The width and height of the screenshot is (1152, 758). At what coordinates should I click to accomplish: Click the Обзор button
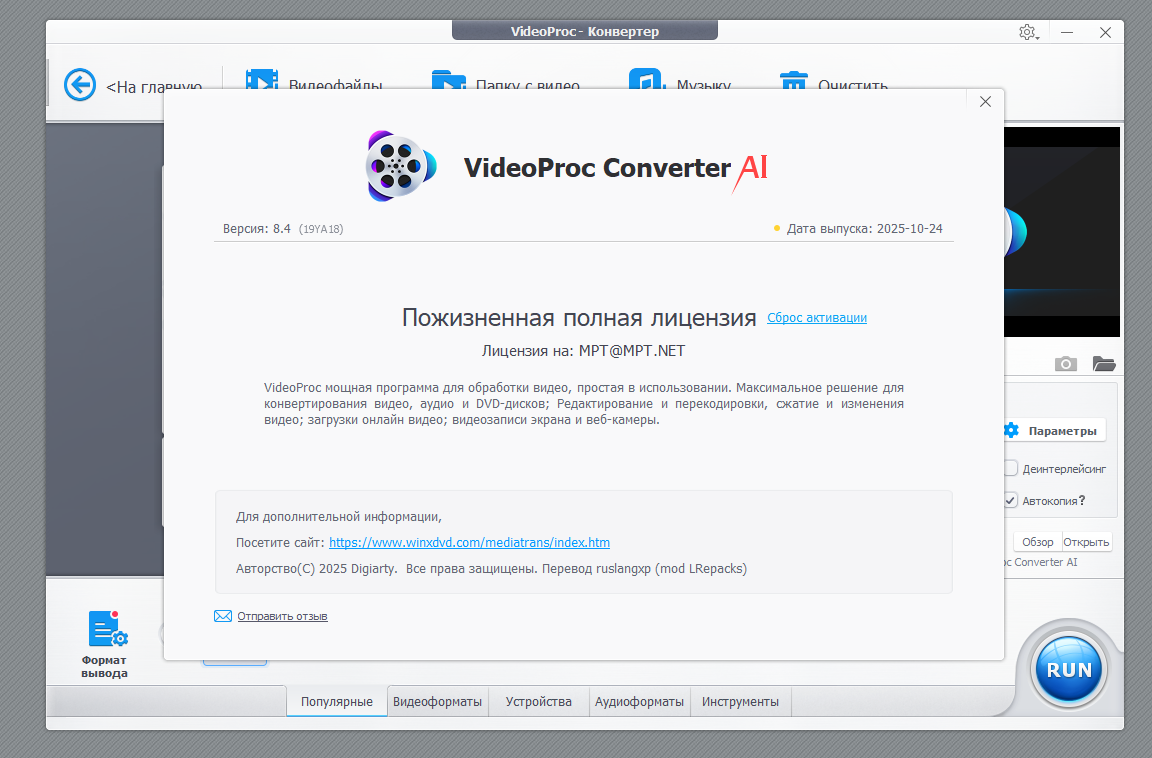click(1037, 542)
